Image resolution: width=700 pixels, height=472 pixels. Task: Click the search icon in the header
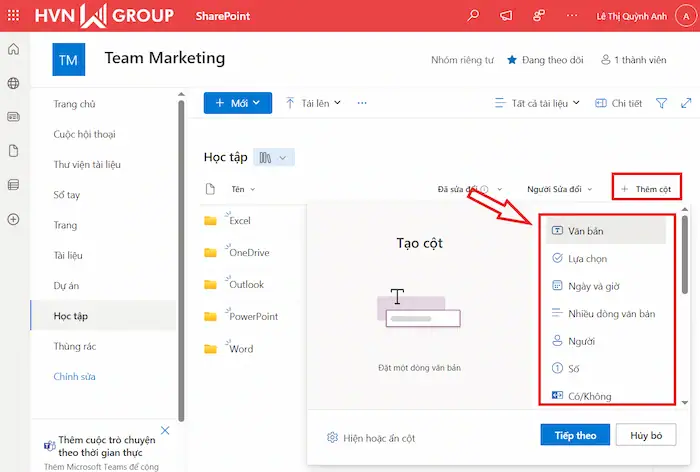pos(474,16)
